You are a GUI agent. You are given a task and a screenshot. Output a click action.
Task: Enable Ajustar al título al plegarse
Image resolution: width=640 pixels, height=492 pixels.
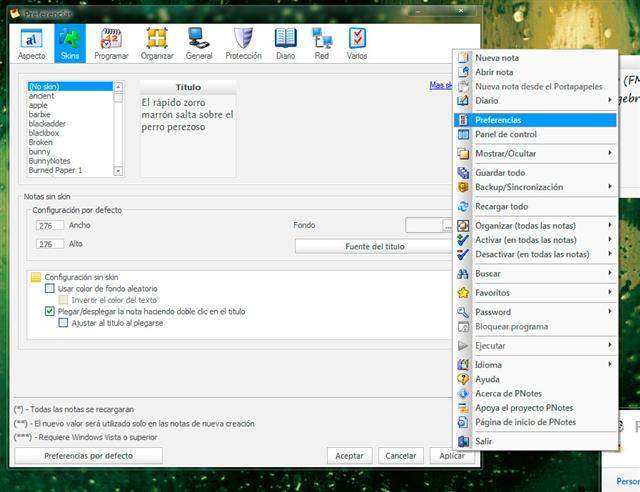point(64,323)
